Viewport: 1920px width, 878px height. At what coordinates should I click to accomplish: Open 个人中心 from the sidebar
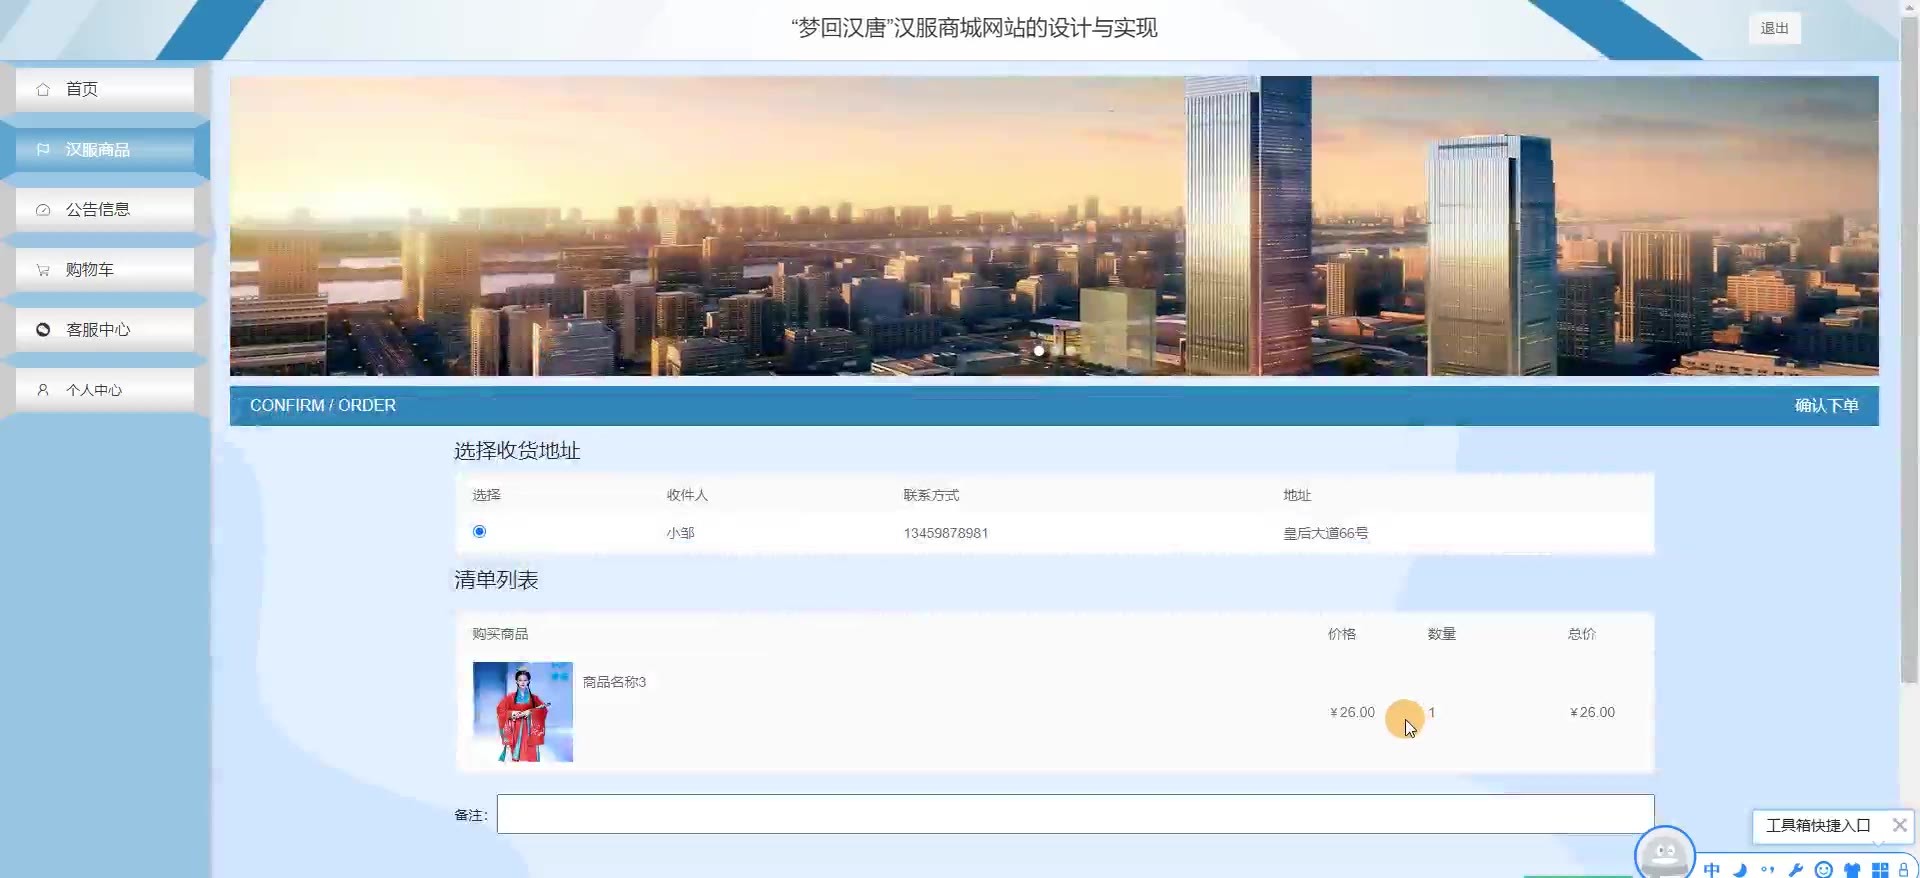pos(105,390)
